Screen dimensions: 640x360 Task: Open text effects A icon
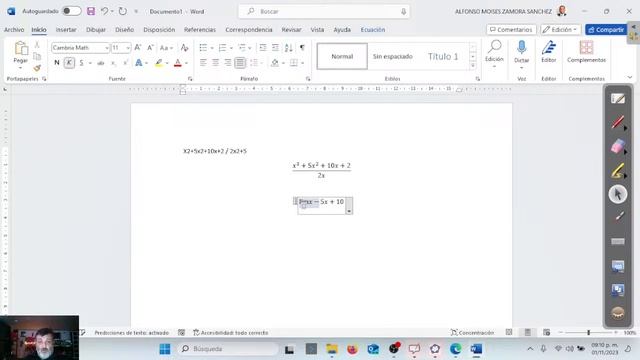[x=139, y=63]
